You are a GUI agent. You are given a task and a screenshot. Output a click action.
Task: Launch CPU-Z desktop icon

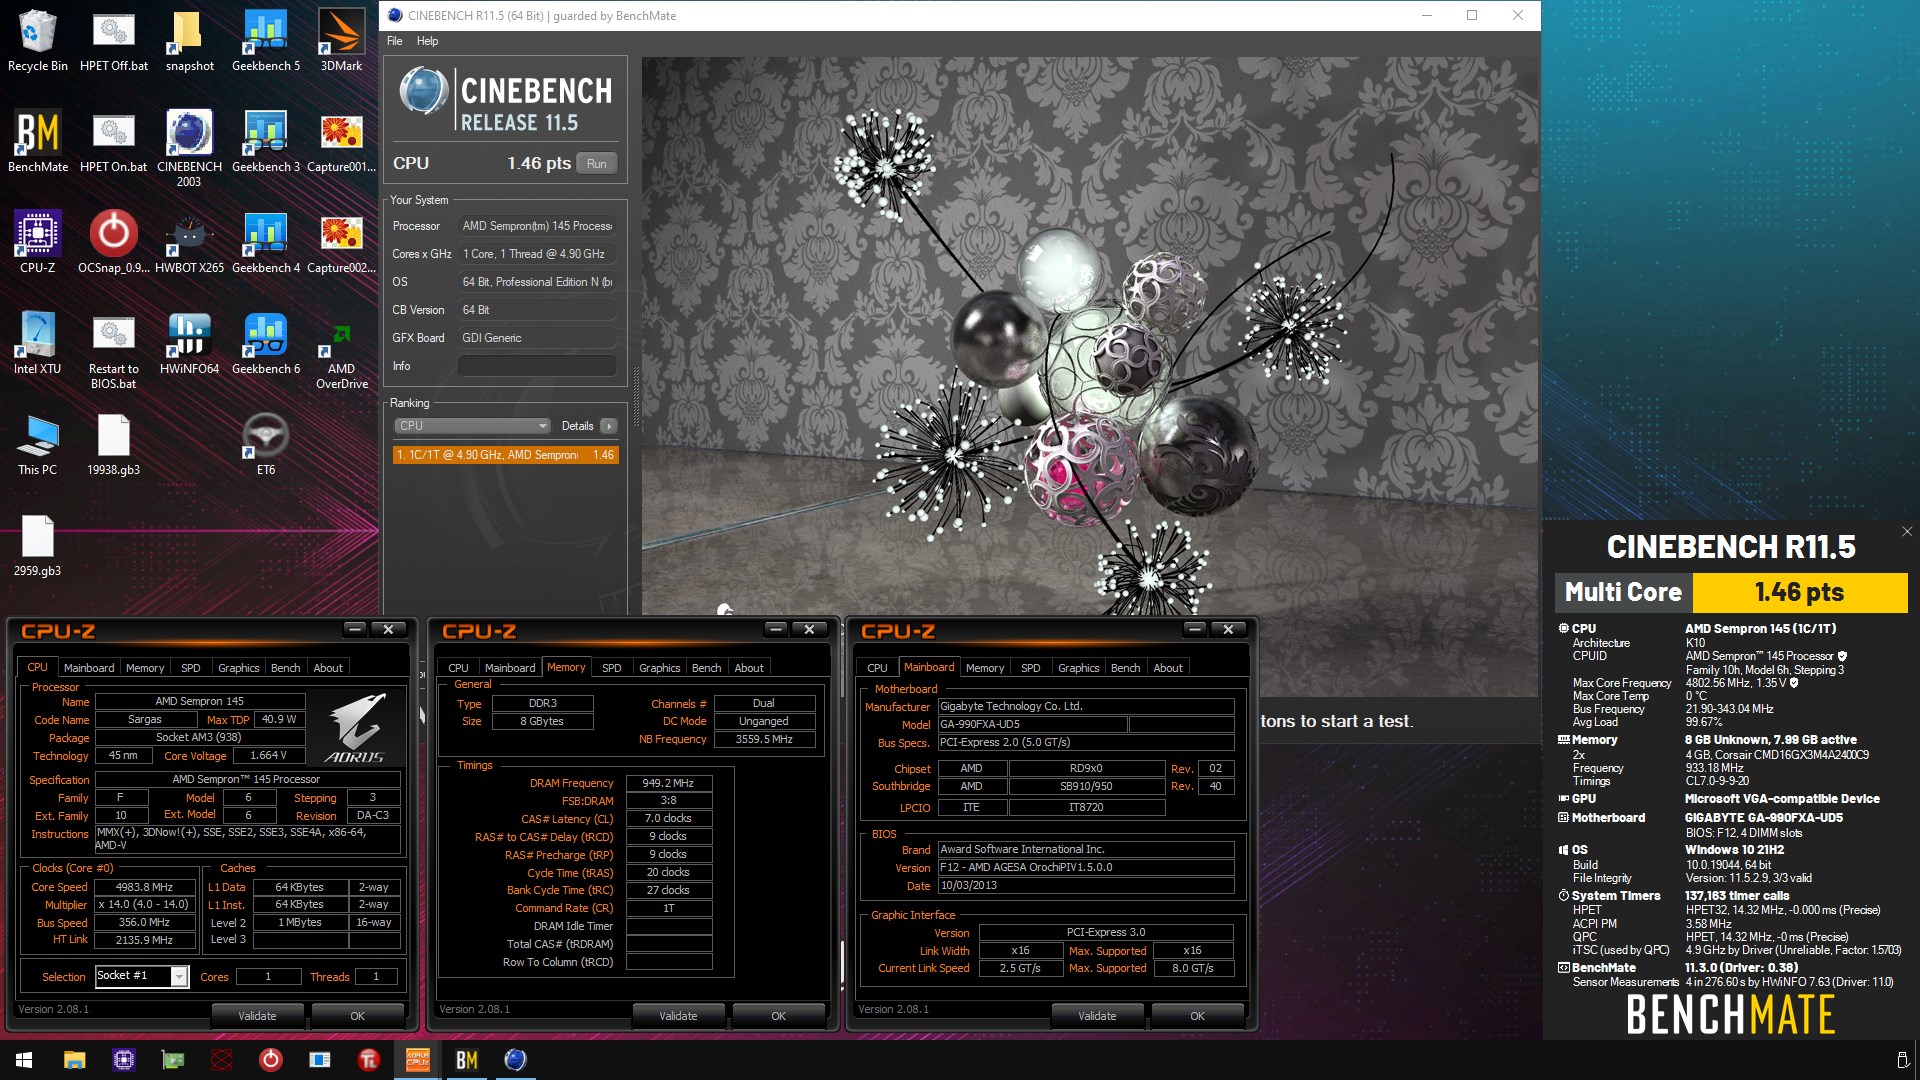[38, 242]
